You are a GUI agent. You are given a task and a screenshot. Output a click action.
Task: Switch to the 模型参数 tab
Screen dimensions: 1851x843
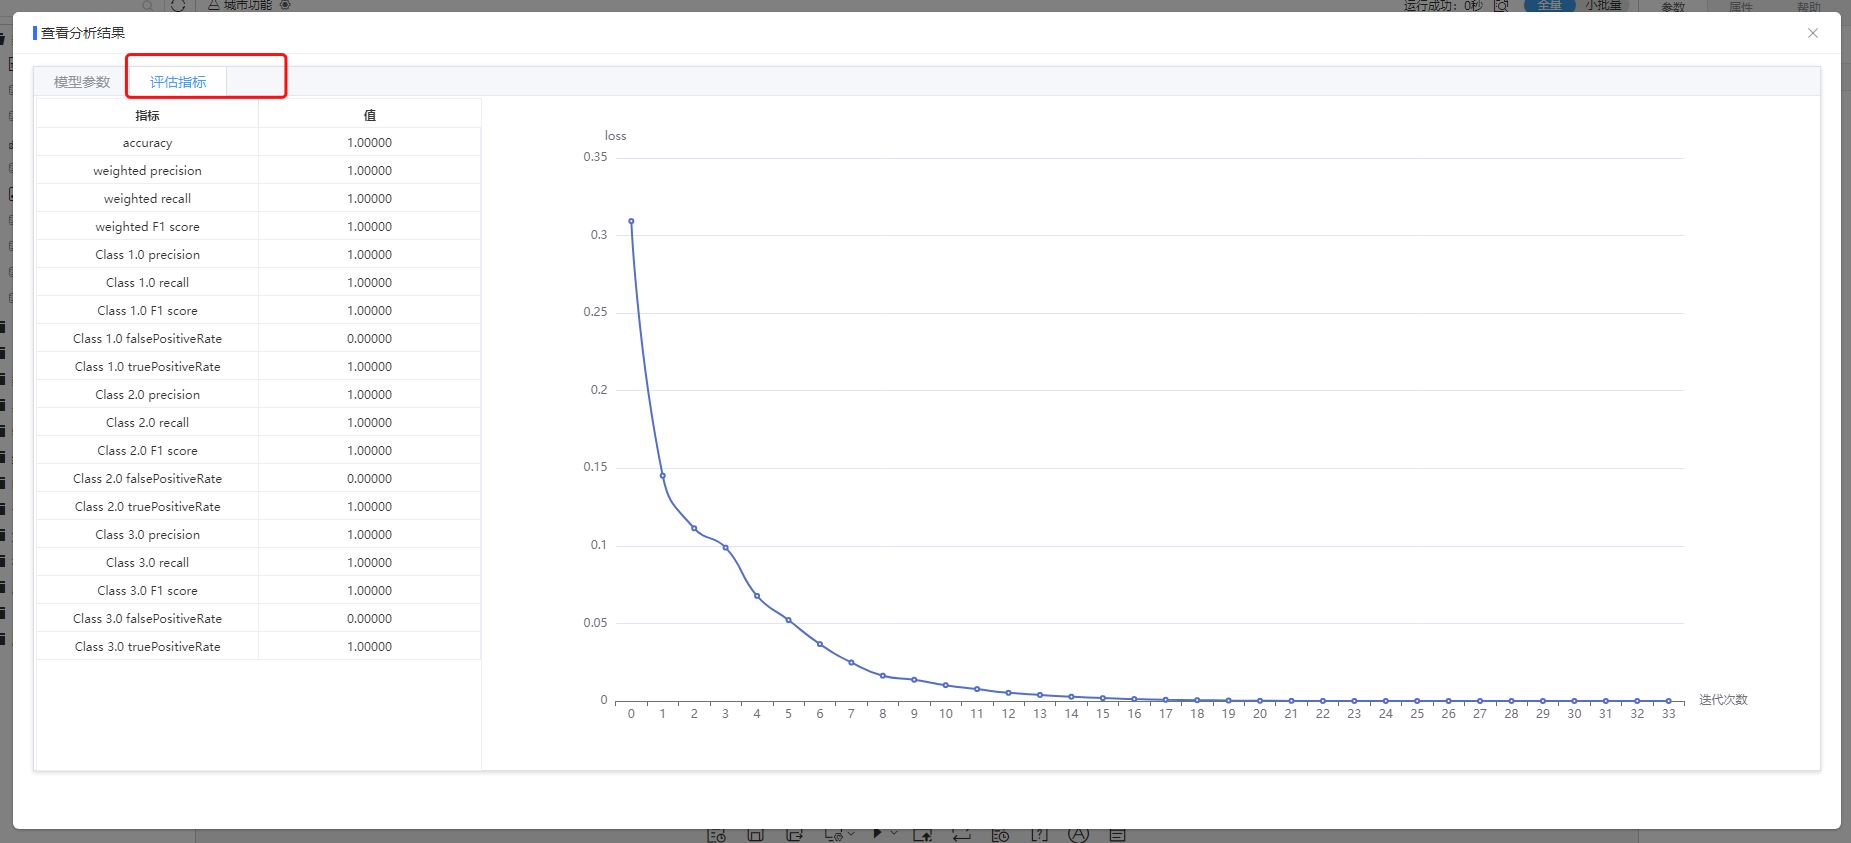[82, 82]
